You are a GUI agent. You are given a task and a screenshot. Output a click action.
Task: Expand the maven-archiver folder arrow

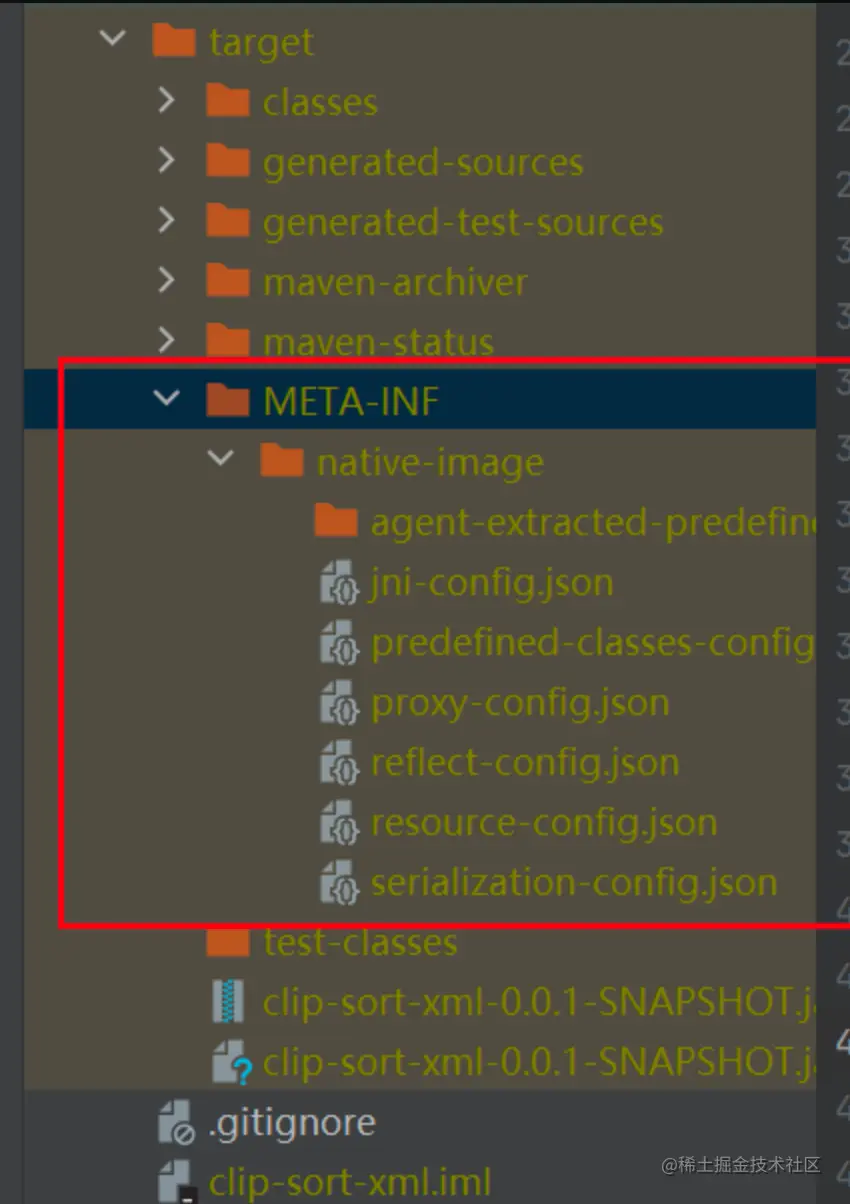pyautogui.click(x=167, y=280)
